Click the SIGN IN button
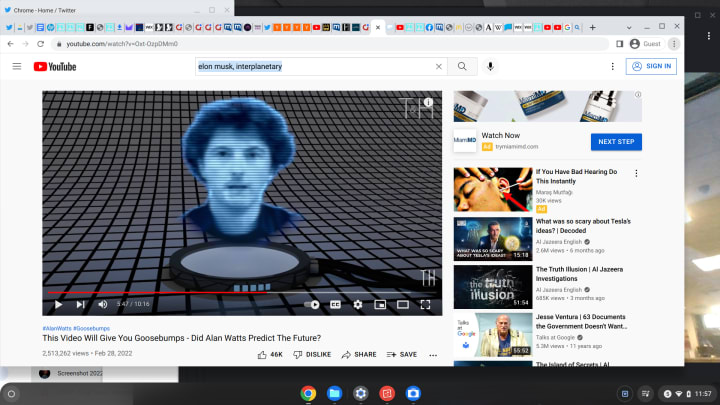 pyautogui.click(x=651, y=66)
